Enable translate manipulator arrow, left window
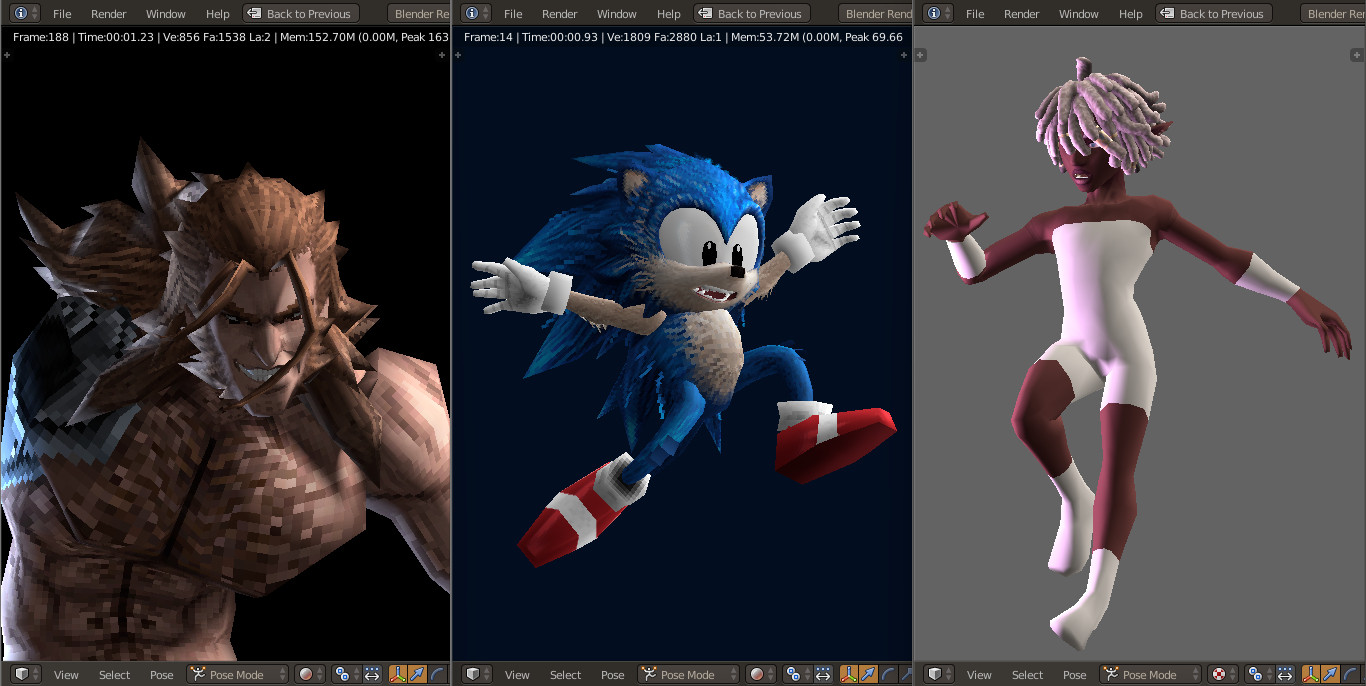The image size is (1366, 686). click(x=418, y=674)
